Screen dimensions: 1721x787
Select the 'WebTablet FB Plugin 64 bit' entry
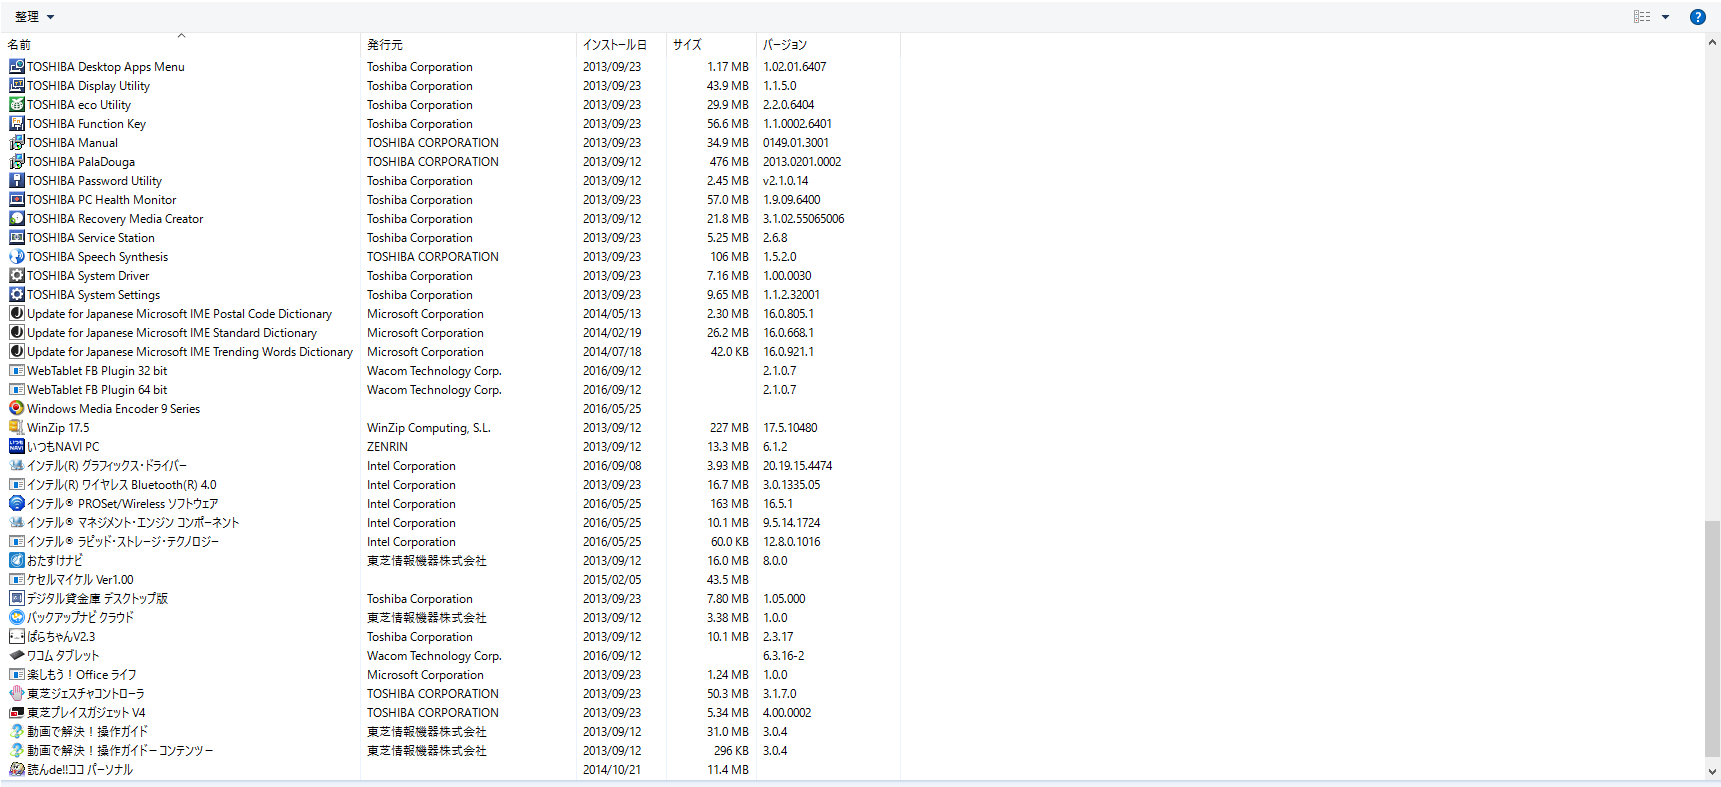pos(97,390)
